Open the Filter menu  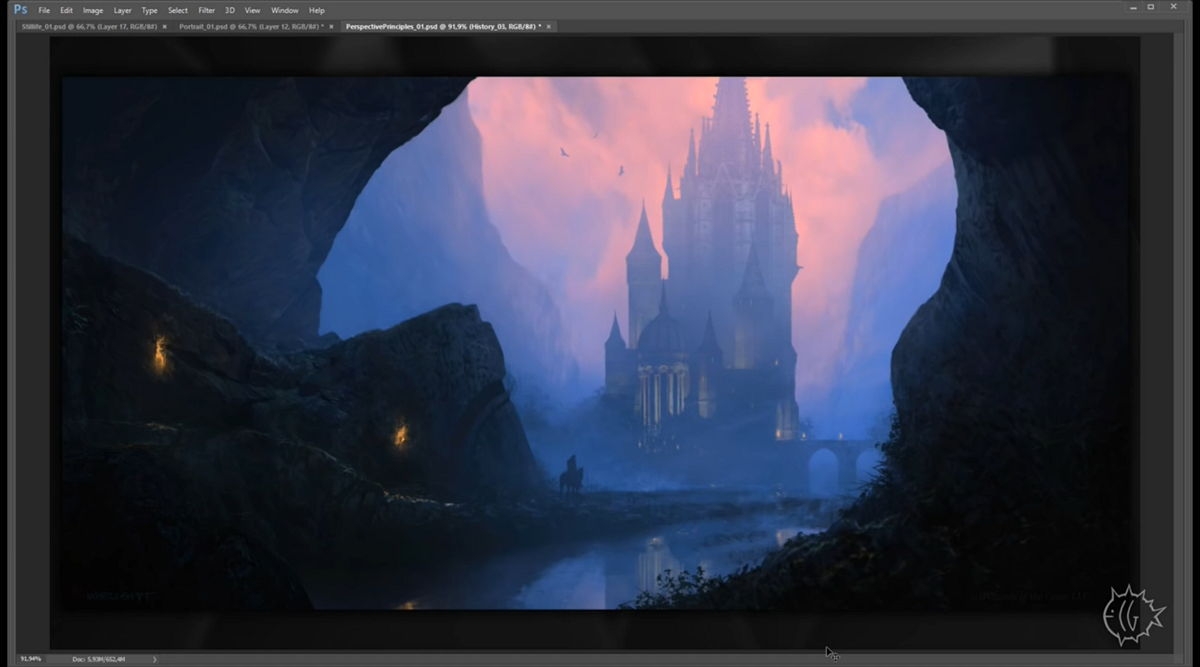207,10
